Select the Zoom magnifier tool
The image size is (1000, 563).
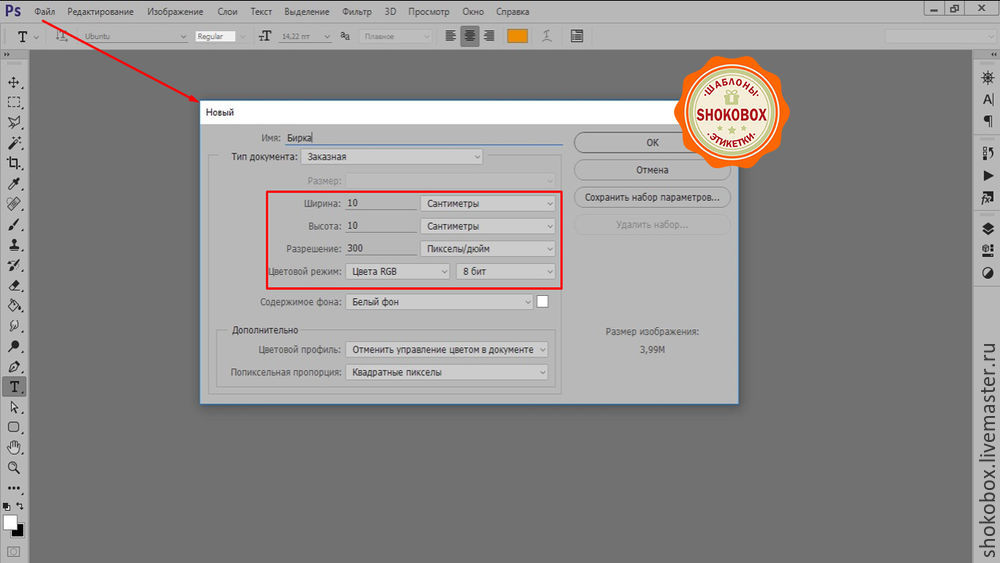point(14,467)
